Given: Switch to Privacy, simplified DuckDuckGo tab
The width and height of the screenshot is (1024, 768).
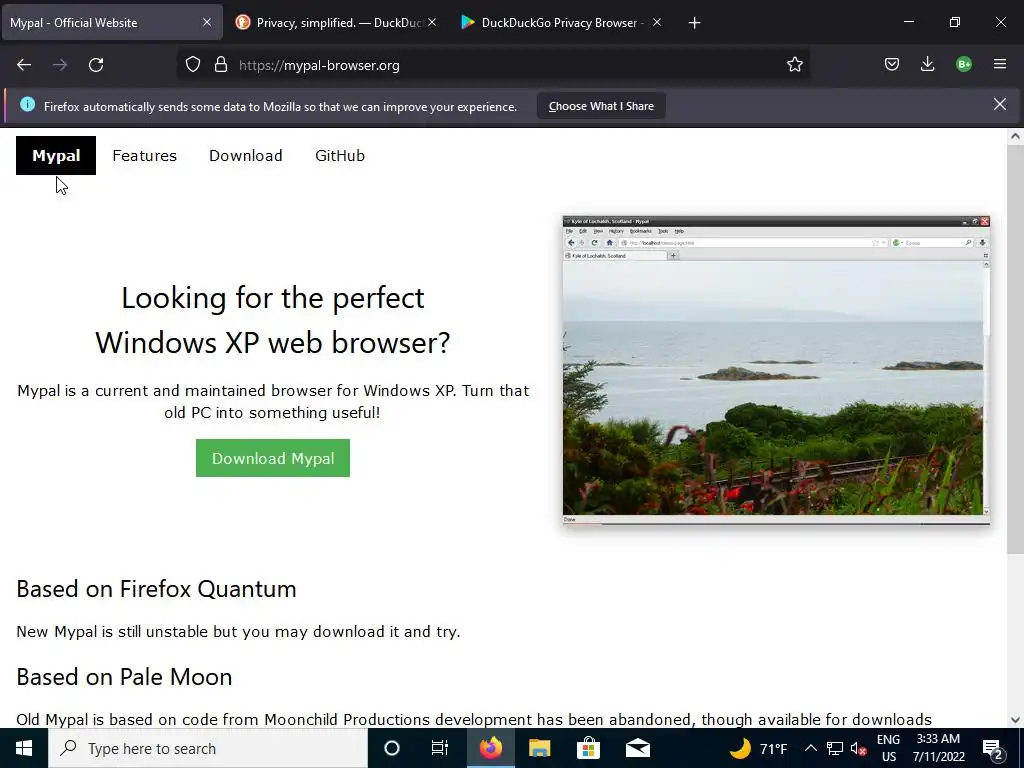Looking at the screenshot, I should 338,22.
